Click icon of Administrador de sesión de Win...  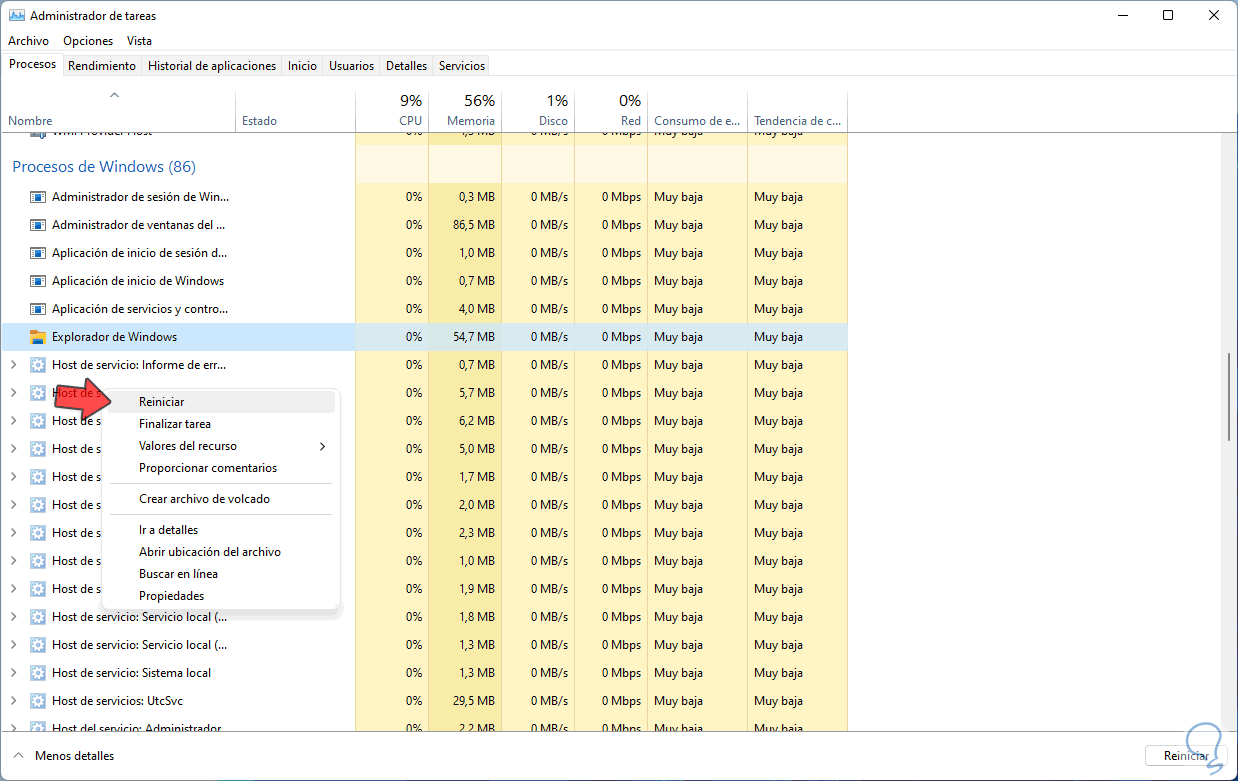38,197
